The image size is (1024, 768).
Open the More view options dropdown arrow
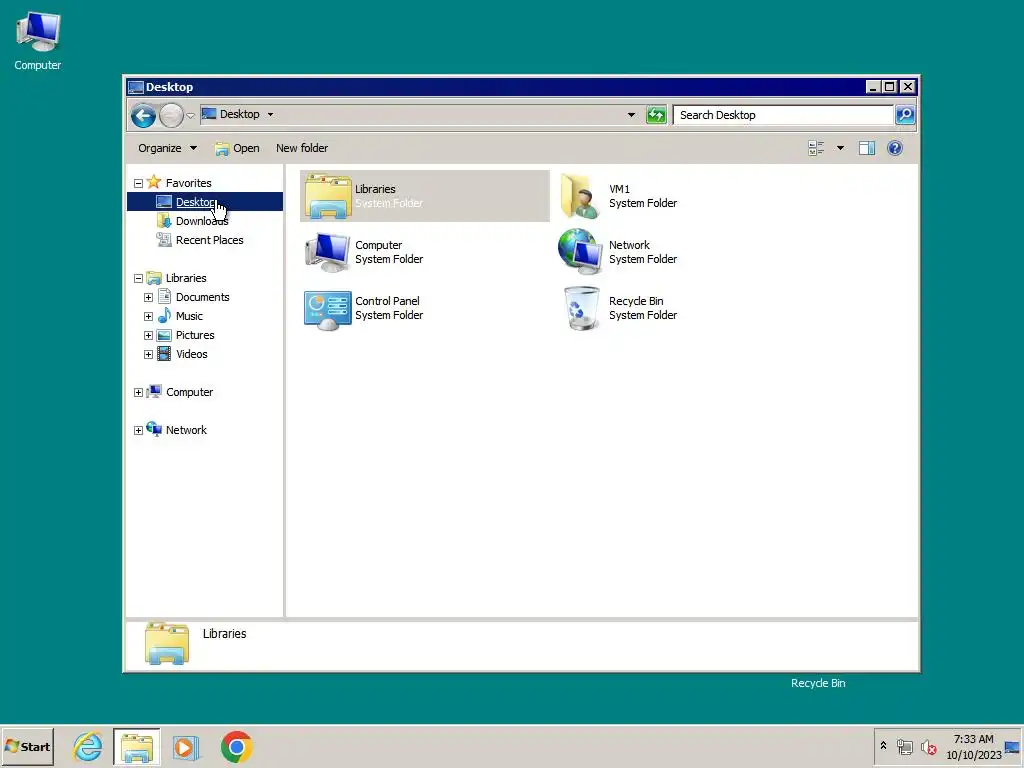pyautogui.click(x=840, y=148)
